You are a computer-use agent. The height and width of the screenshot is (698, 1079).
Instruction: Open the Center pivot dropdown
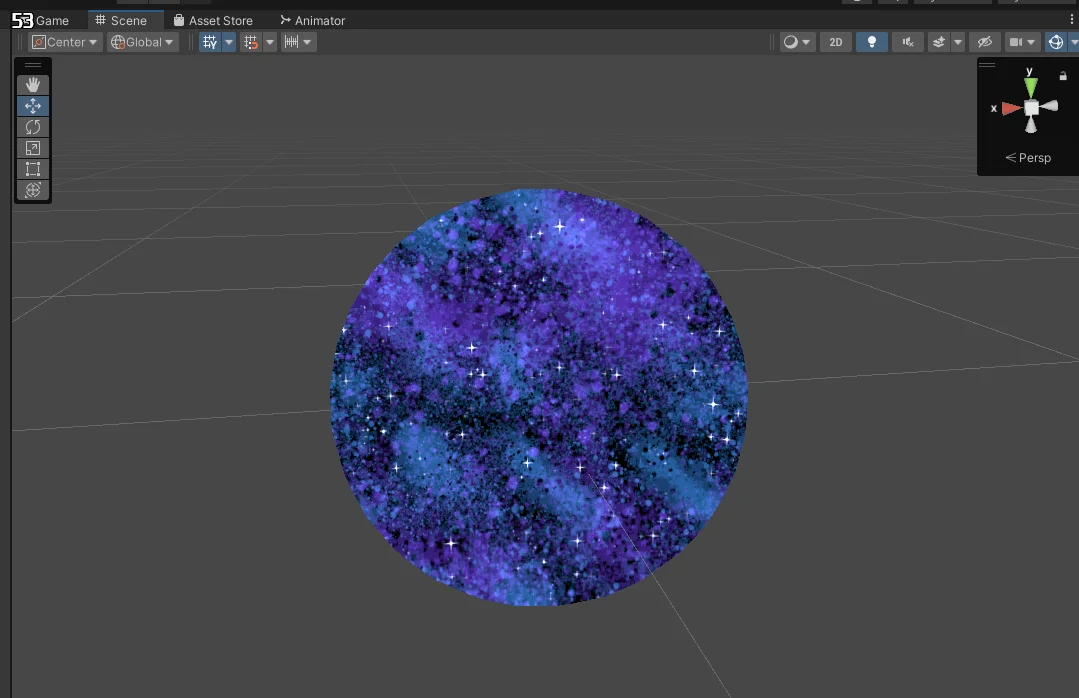[x=64, y=41]
